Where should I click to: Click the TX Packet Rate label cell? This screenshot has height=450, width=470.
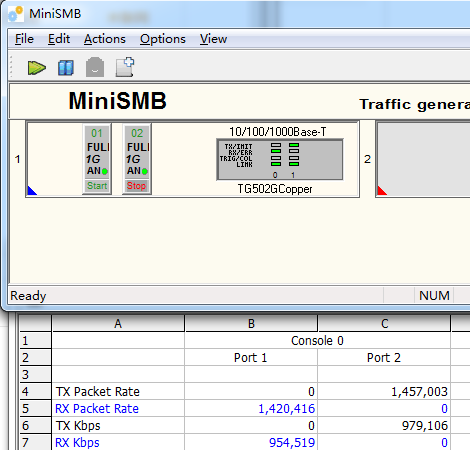tap(118, 391)
